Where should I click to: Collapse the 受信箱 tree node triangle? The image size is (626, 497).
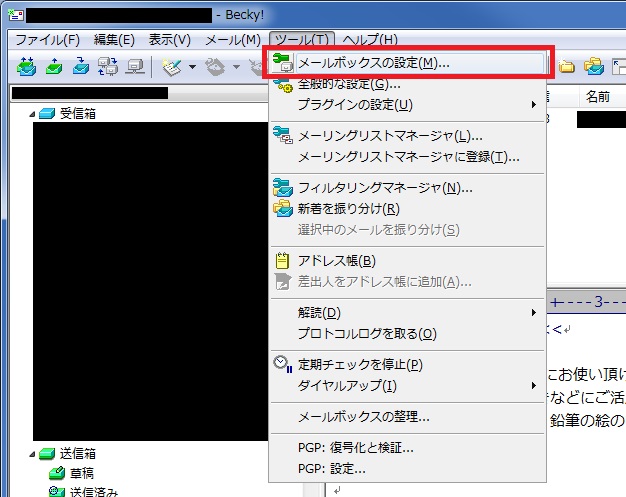coord(32,115)
